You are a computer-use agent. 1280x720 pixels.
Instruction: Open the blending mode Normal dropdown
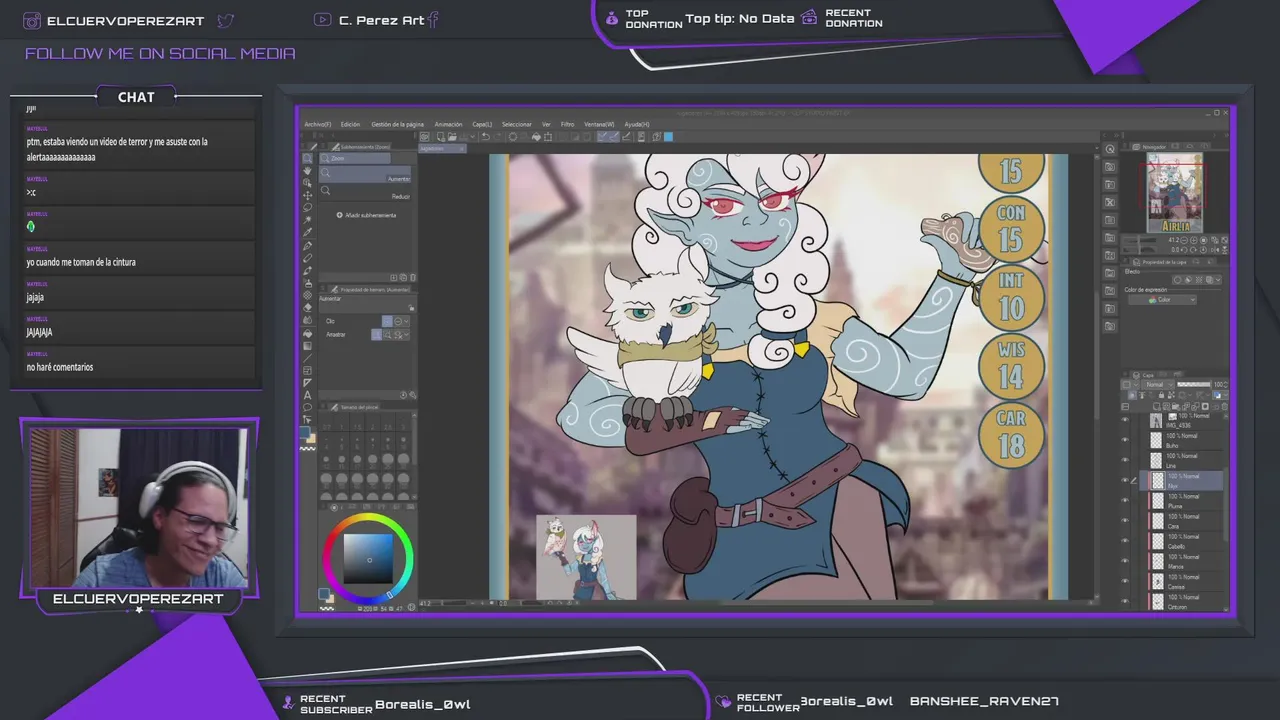click(x=1158, y=384)
